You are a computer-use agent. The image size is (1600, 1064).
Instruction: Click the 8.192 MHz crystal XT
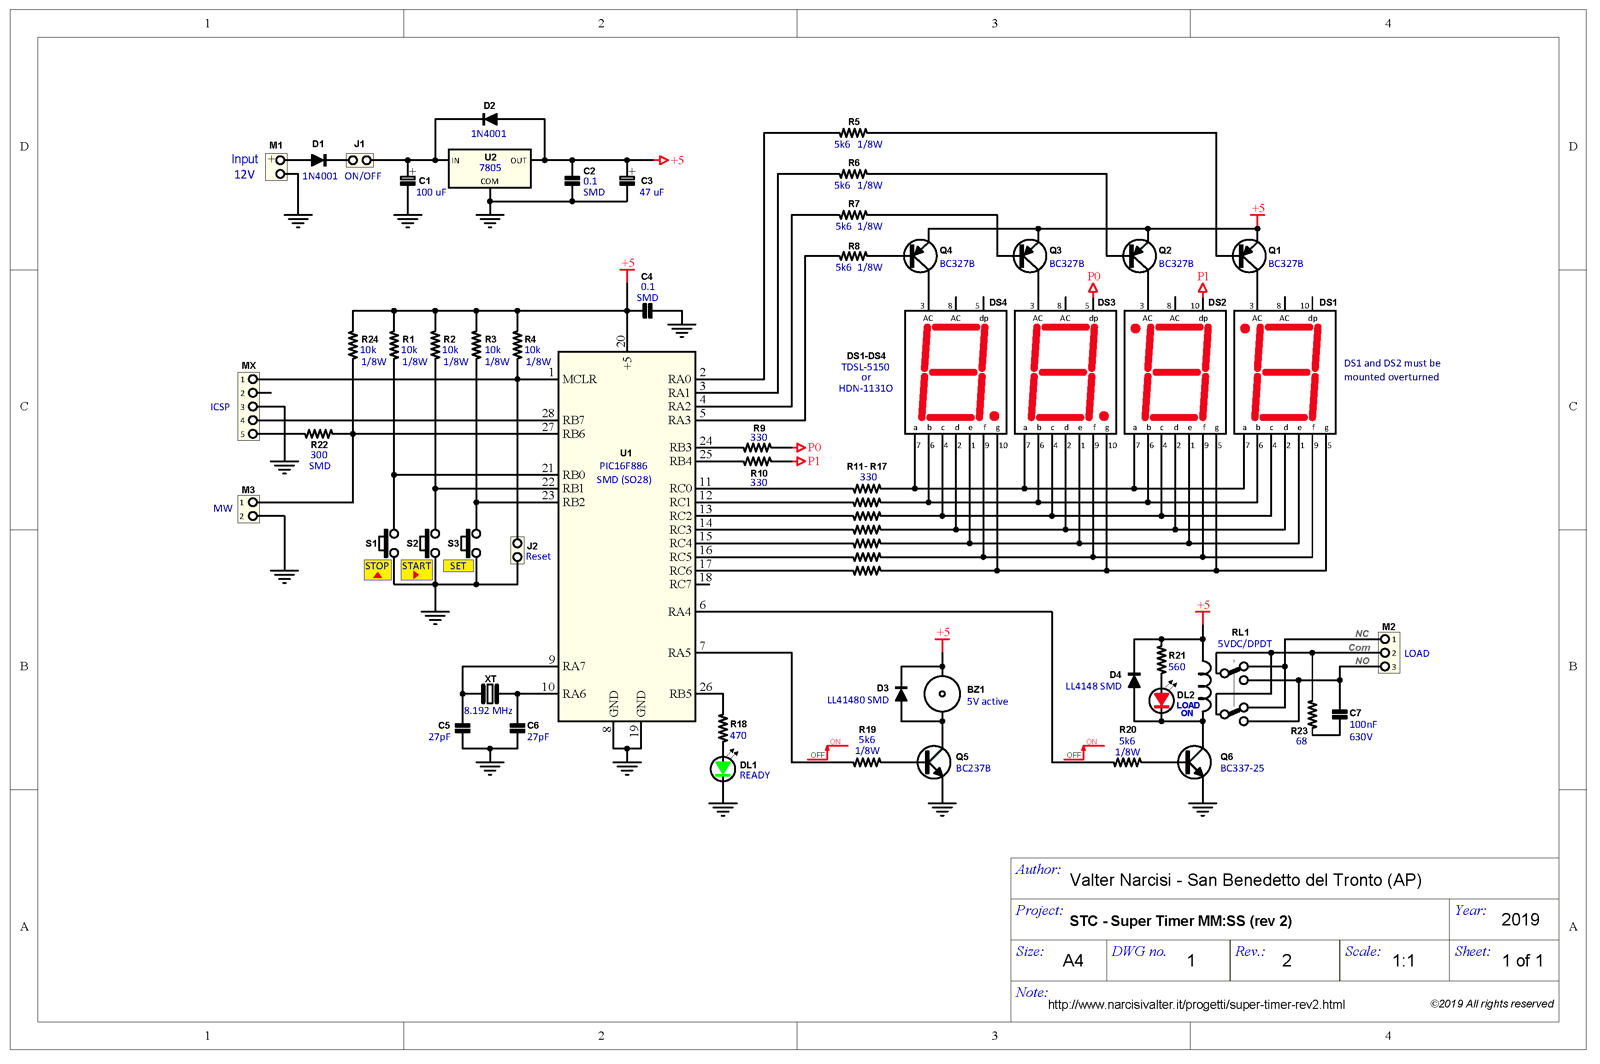(489, 693)
